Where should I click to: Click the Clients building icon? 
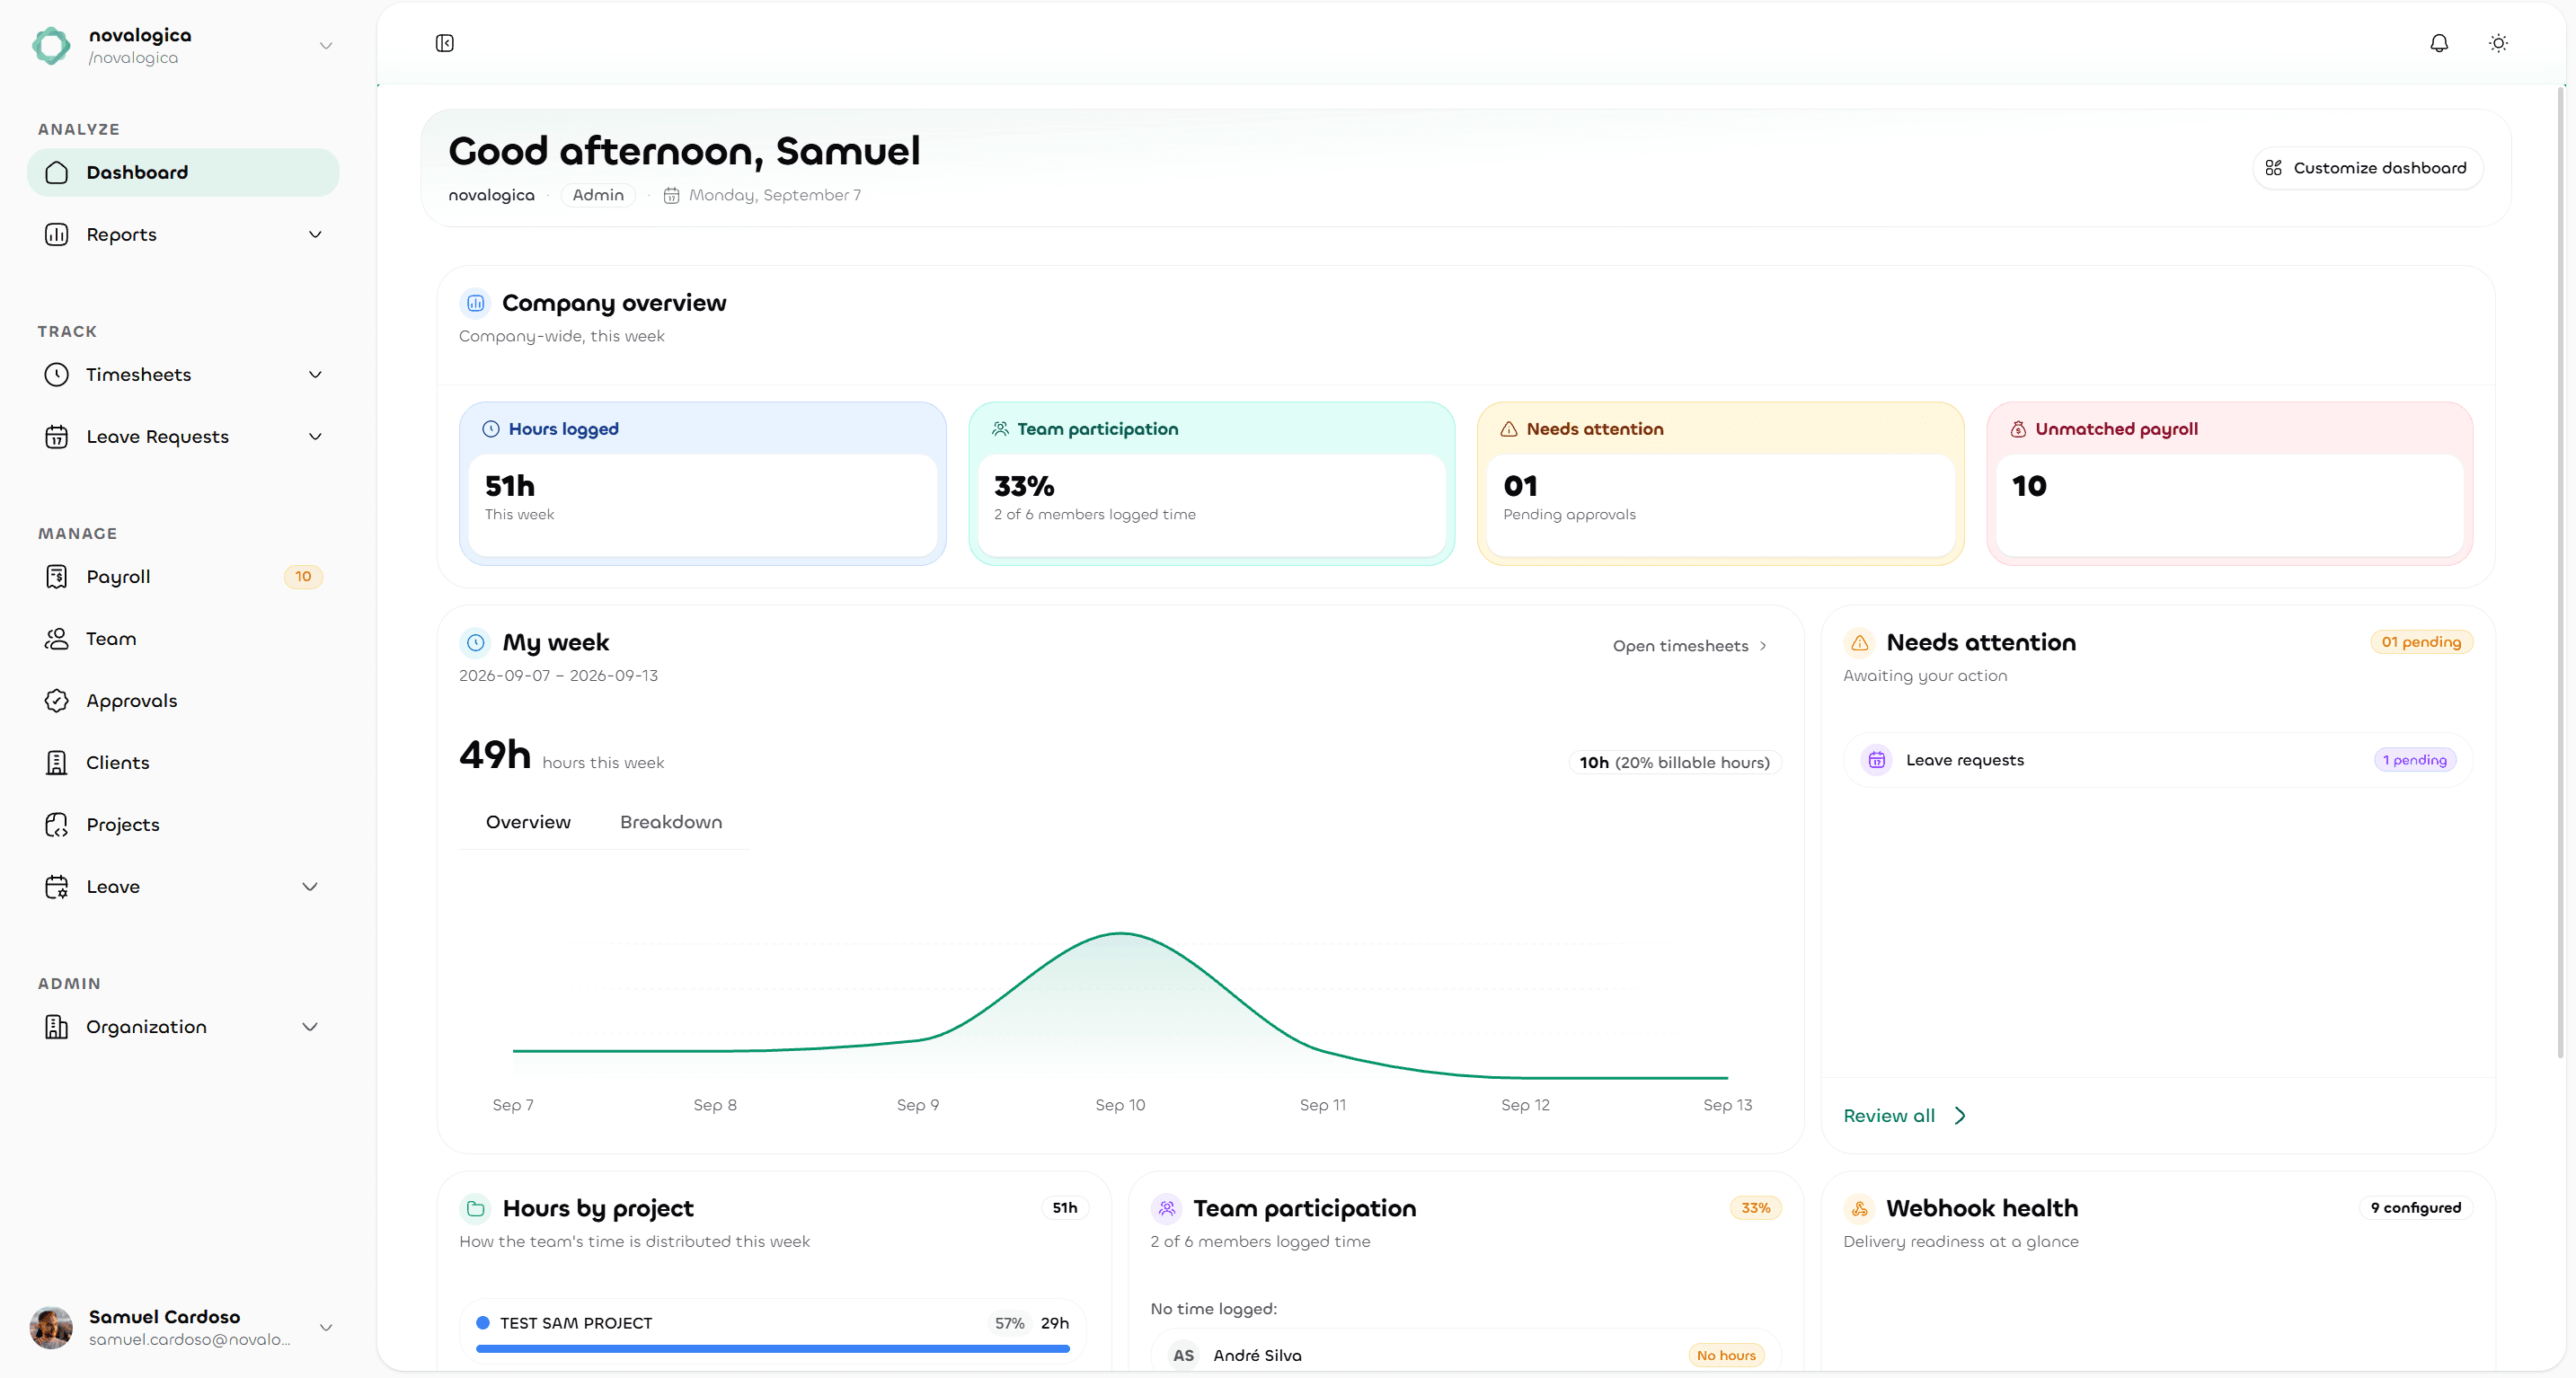(x=57, y=762)
